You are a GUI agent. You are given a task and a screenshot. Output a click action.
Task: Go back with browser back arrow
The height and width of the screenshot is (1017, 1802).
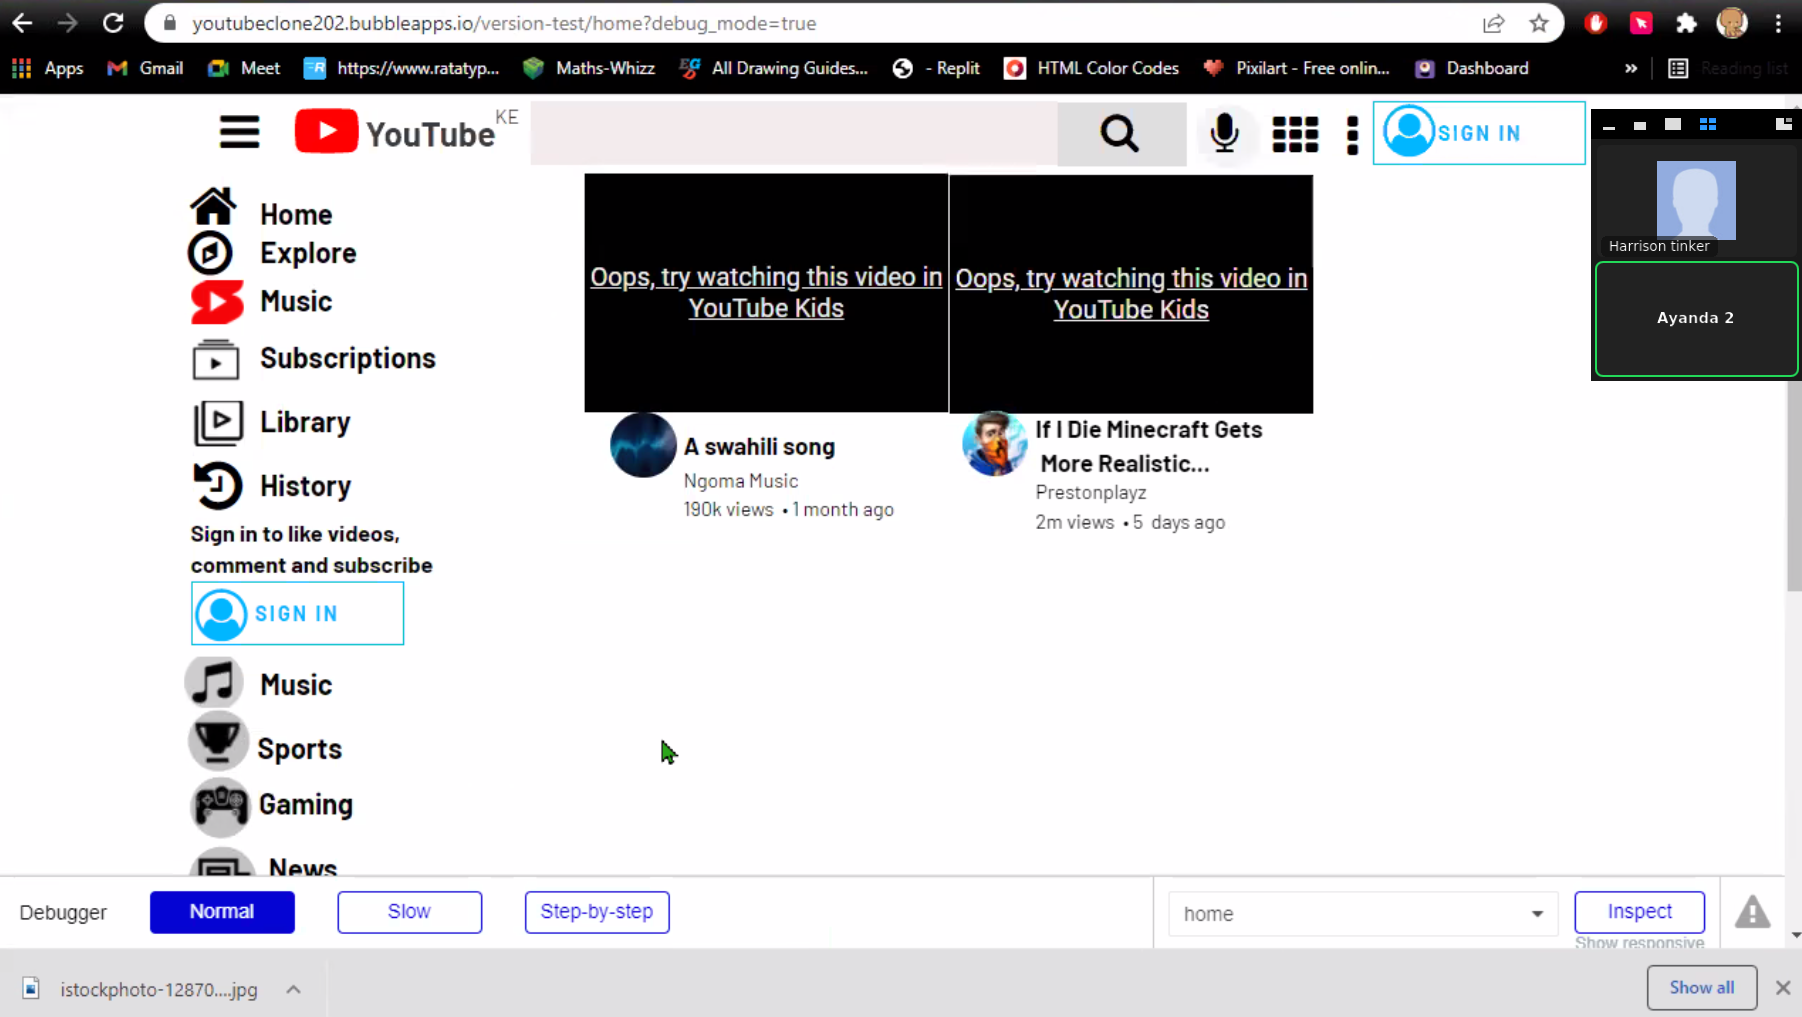coord(22,22)
